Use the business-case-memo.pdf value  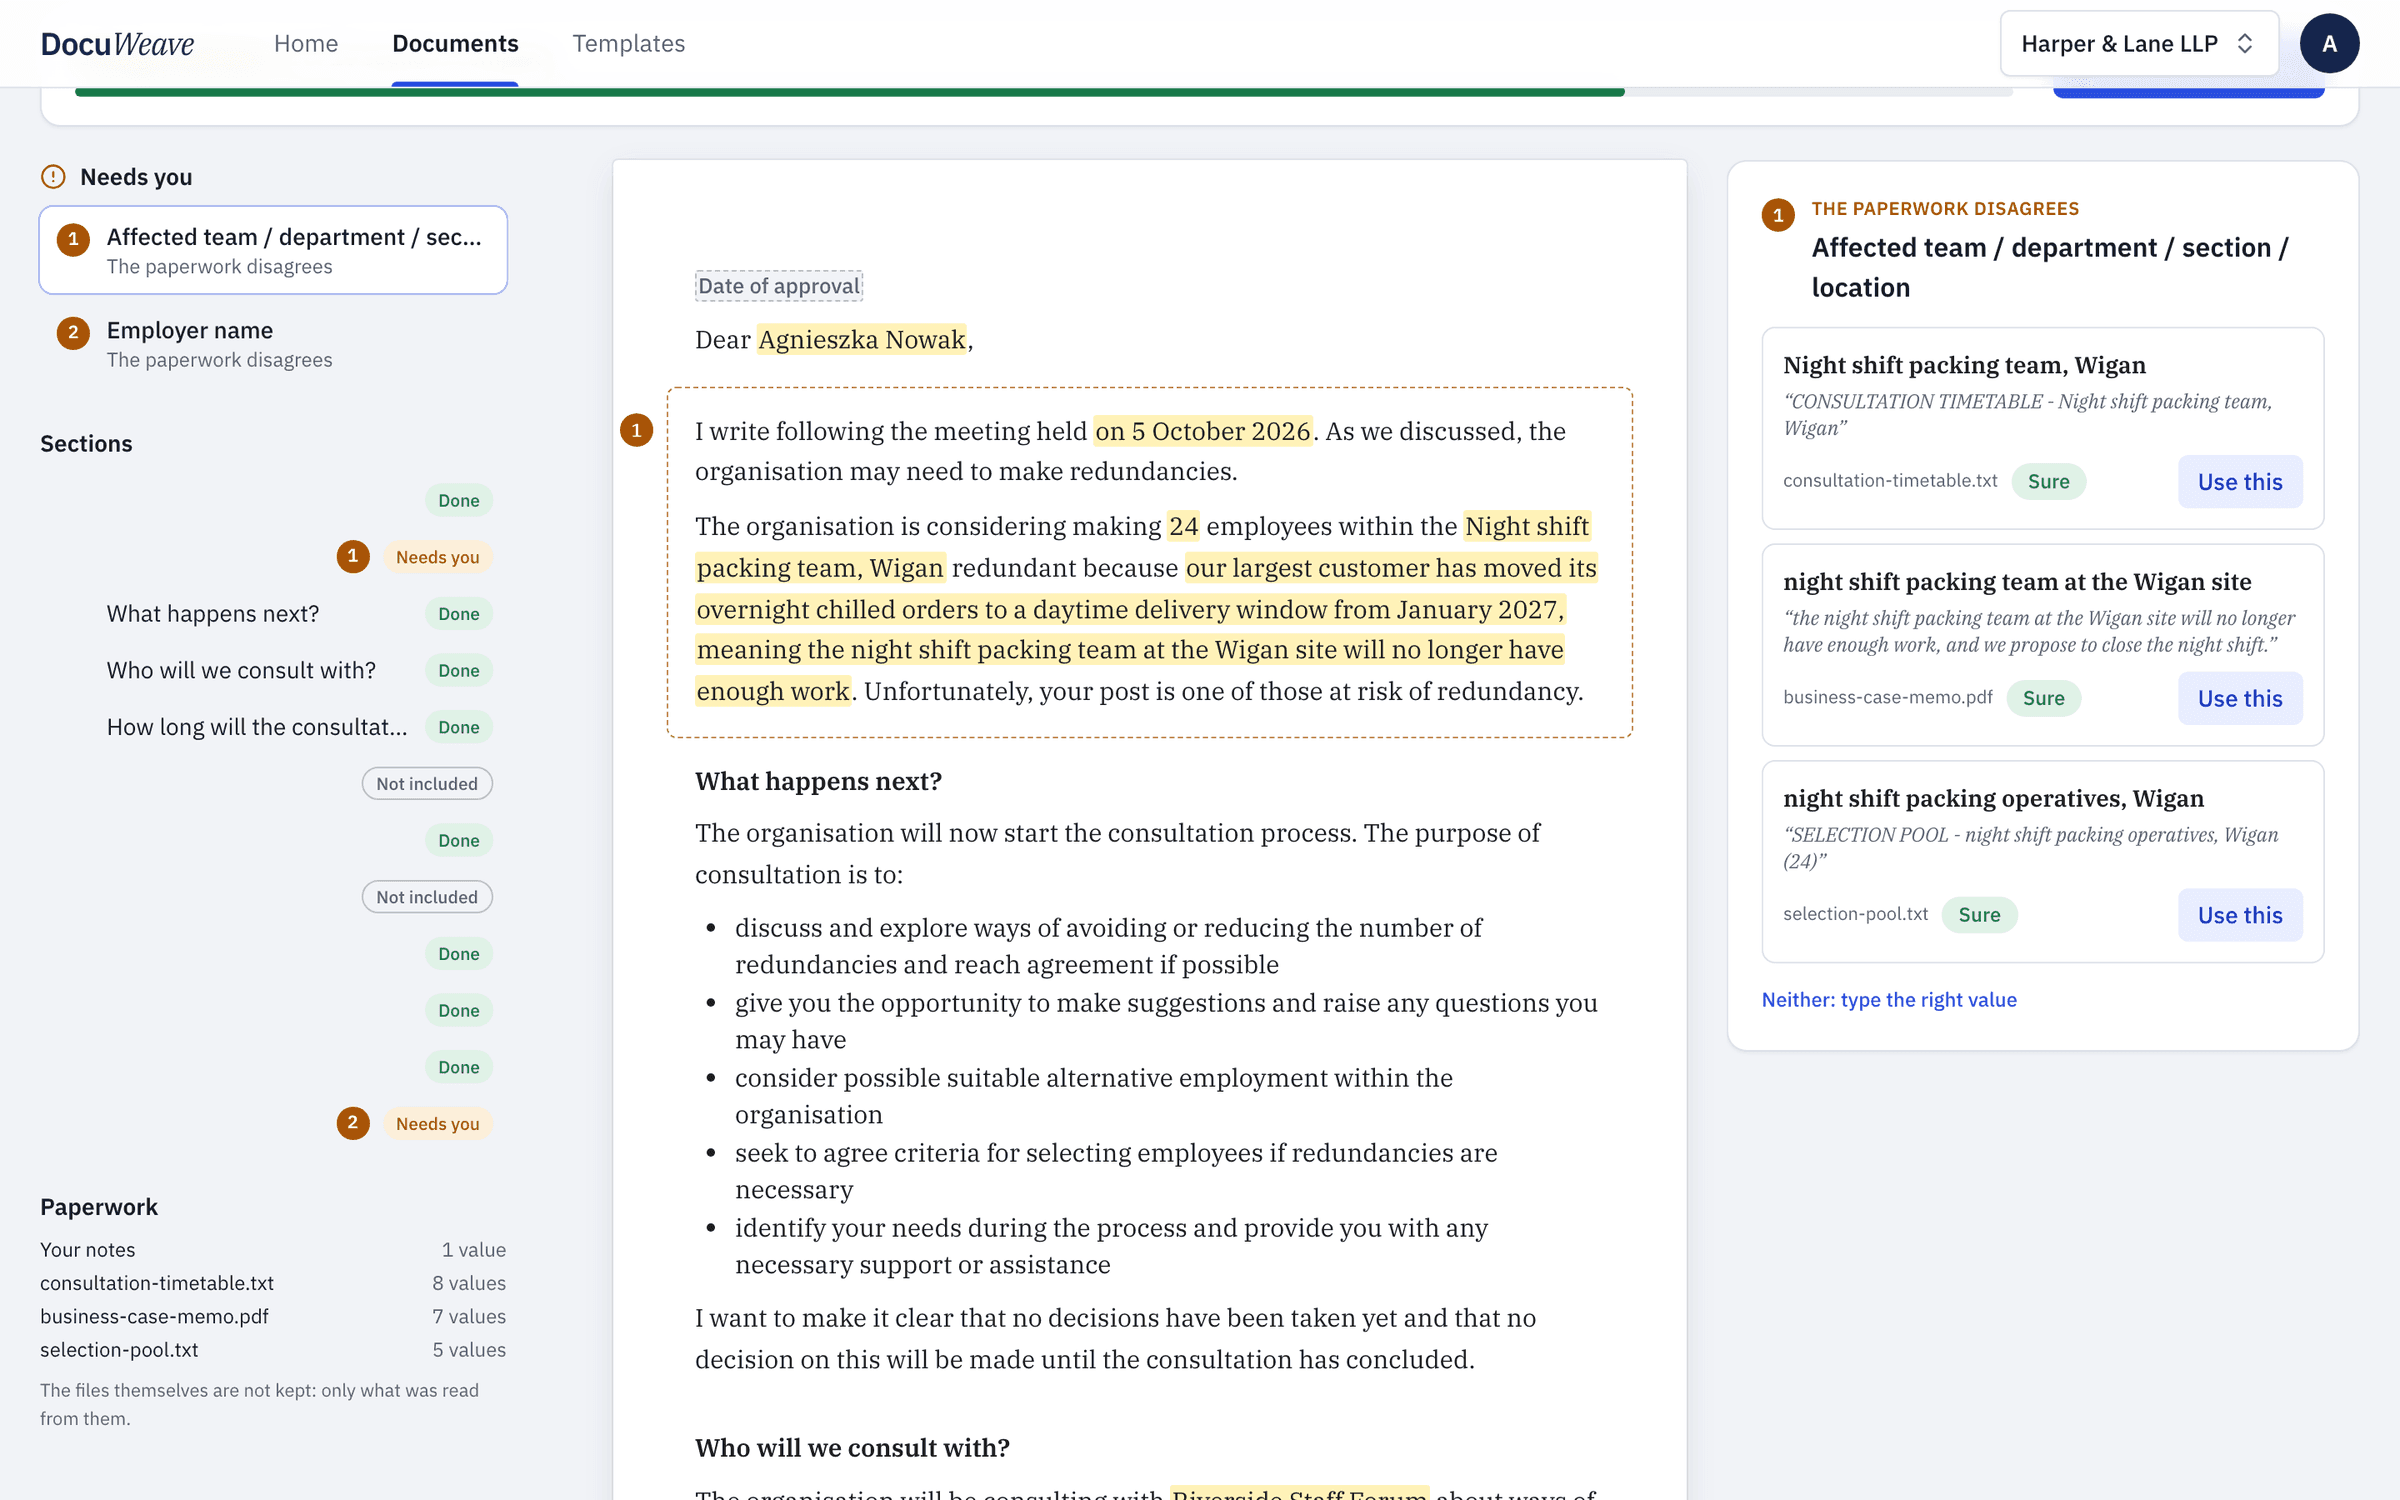pyautogui.click(x=2239, y=698)
